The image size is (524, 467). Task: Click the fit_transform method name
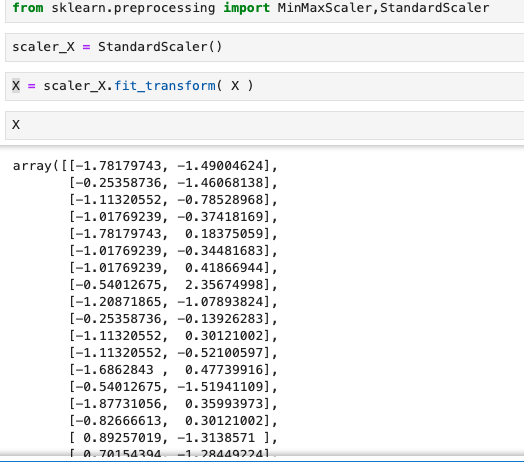pos(165,86)
